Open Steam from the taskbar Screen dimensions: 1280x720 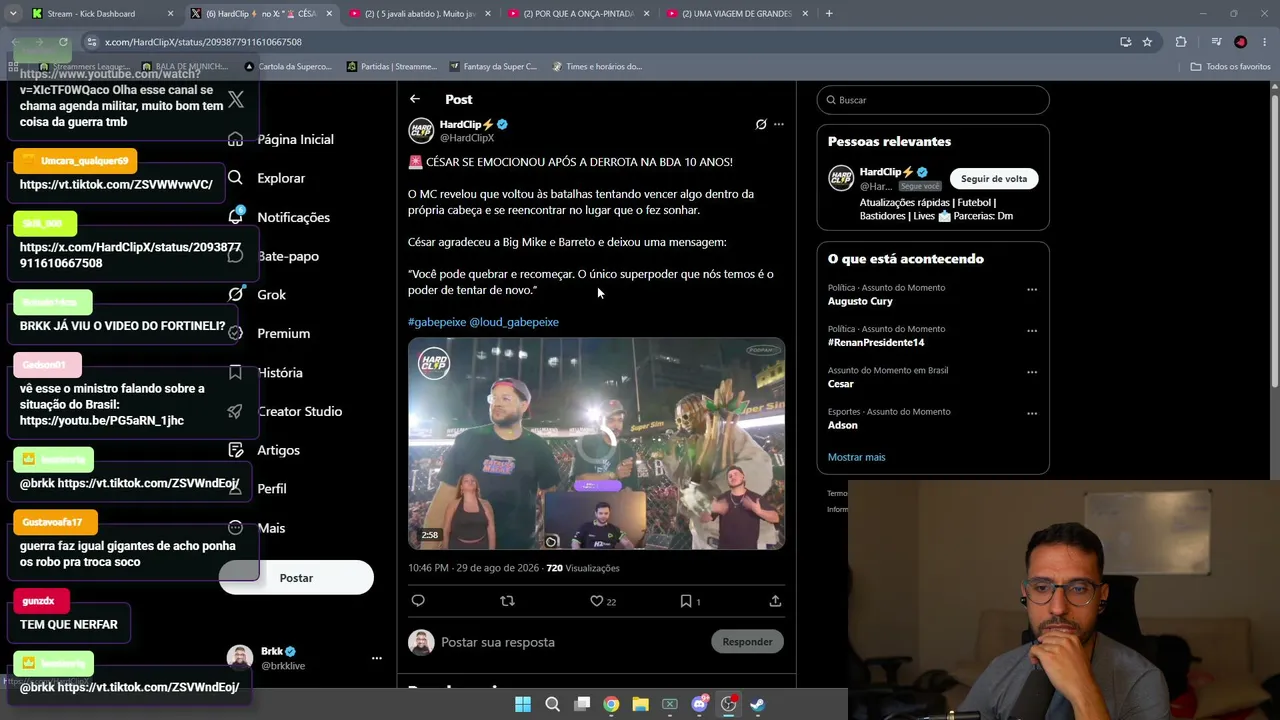(x=758, y=704)
